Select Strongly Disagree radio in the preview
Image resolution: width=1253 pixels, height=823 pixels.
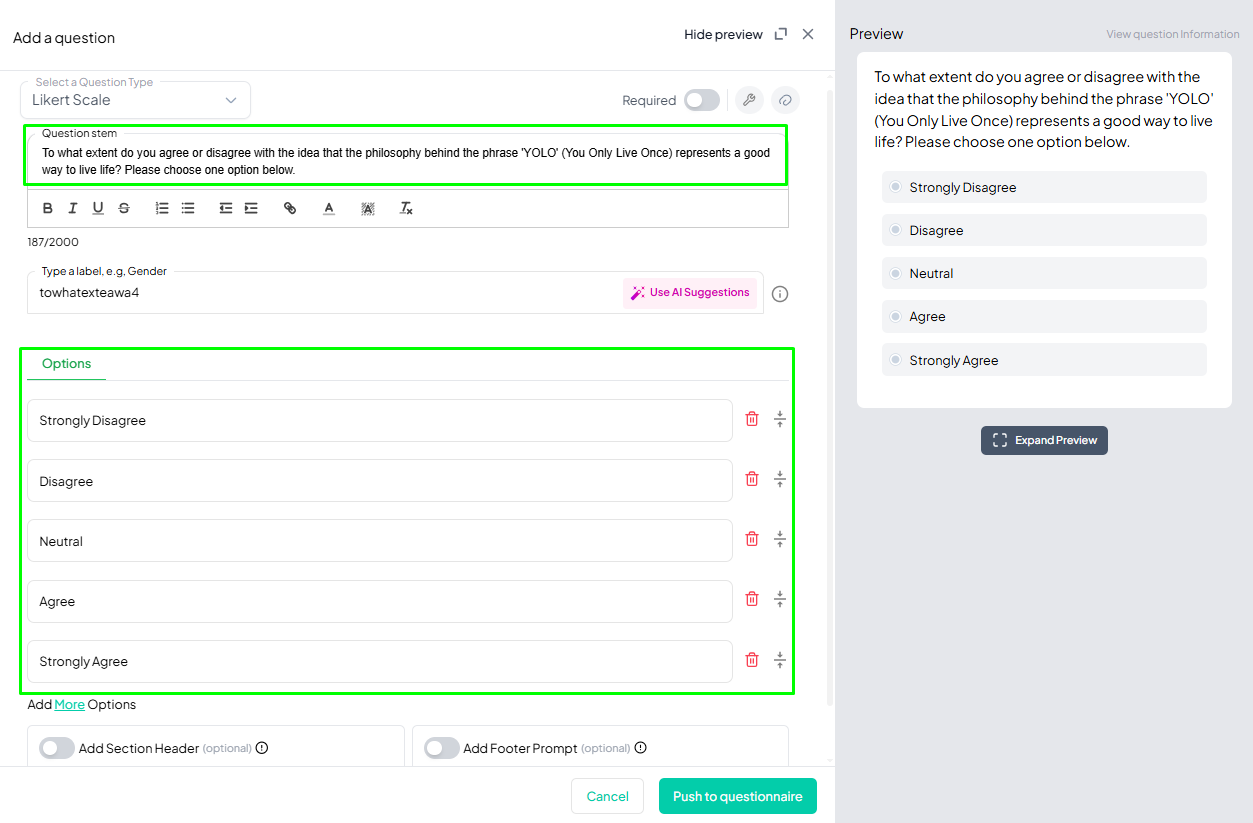pos(896,187)
